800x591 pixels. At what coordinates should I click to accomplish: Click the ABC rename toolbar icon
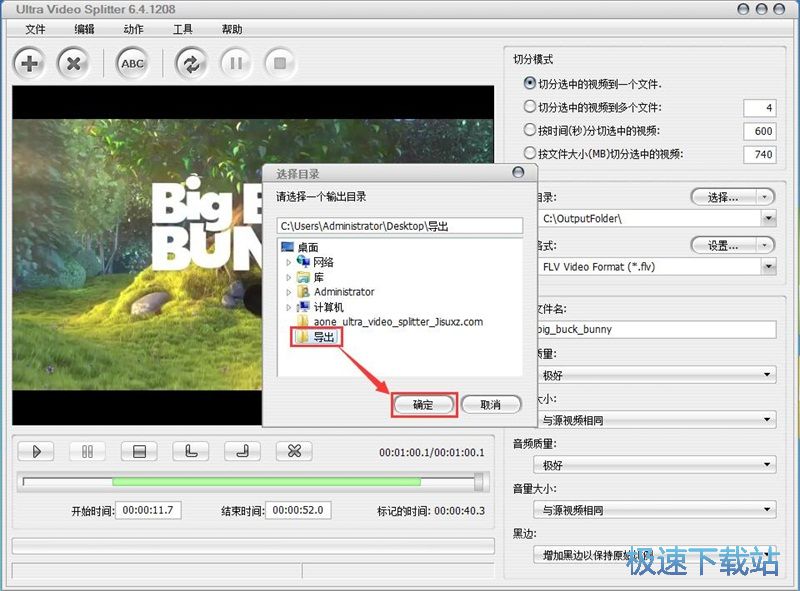coord(132,64)
